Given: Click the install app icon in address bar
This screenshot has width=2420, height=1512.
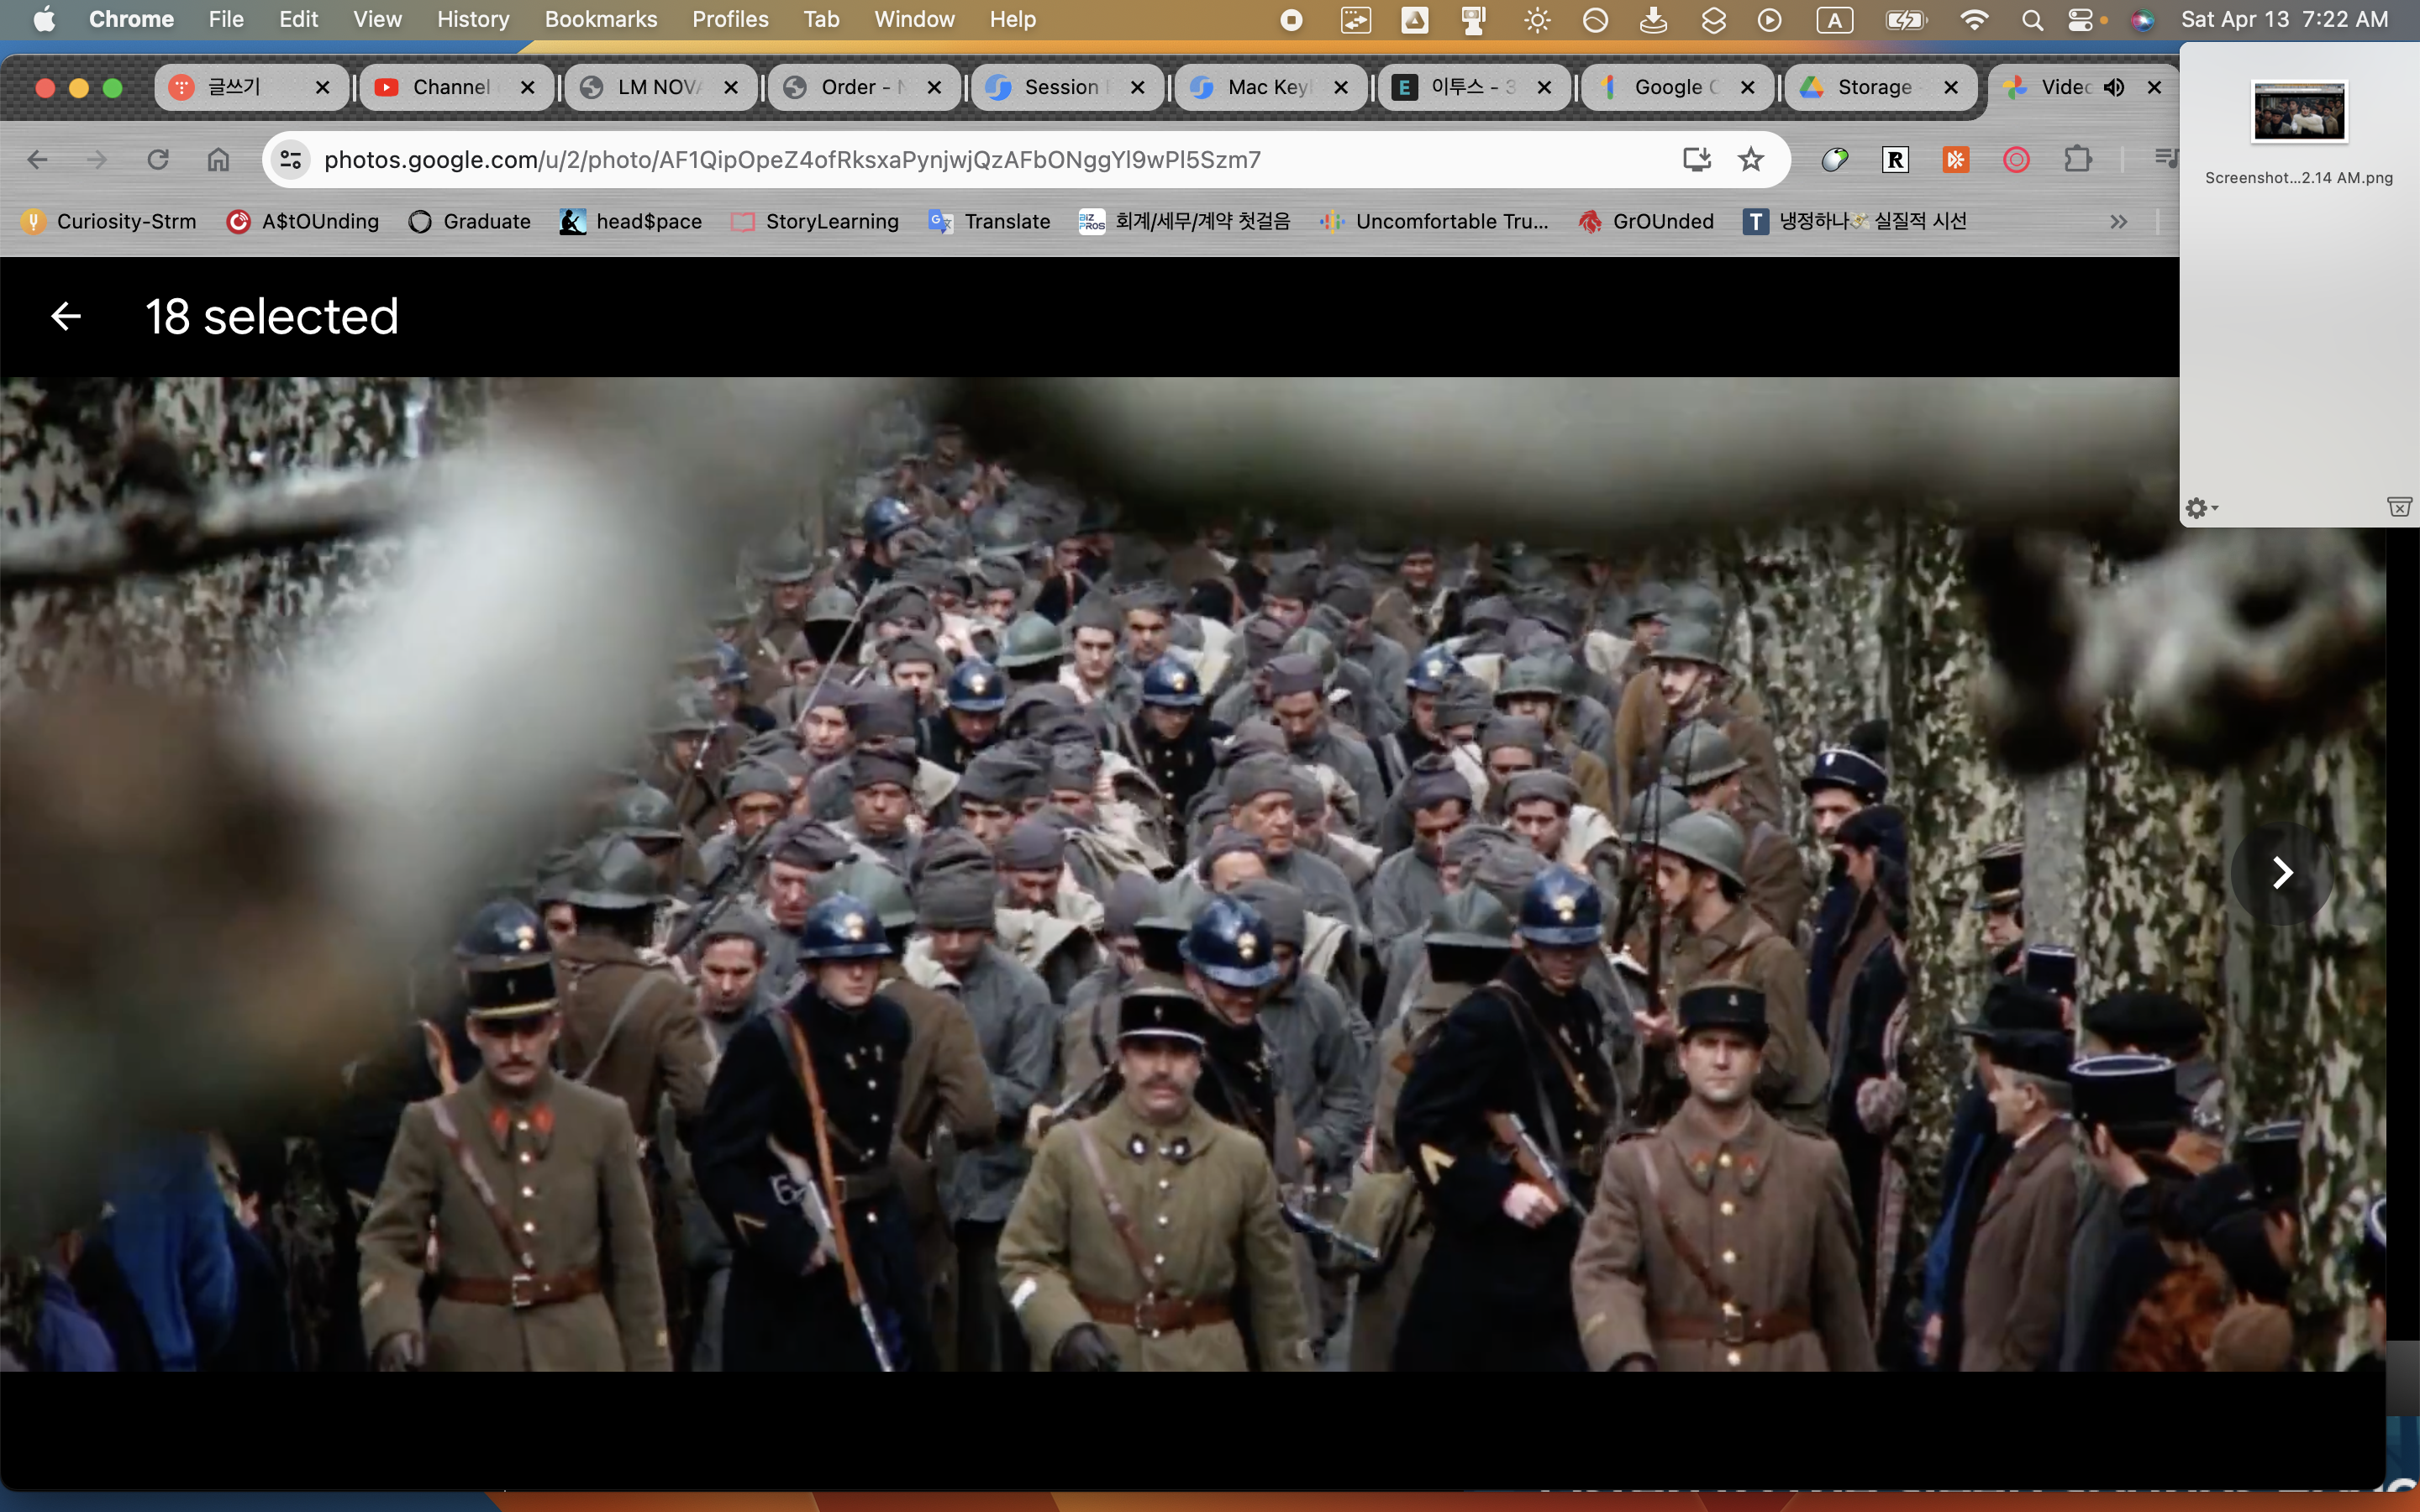Looking at the screenshot, I should click(x=1696, y=160).
